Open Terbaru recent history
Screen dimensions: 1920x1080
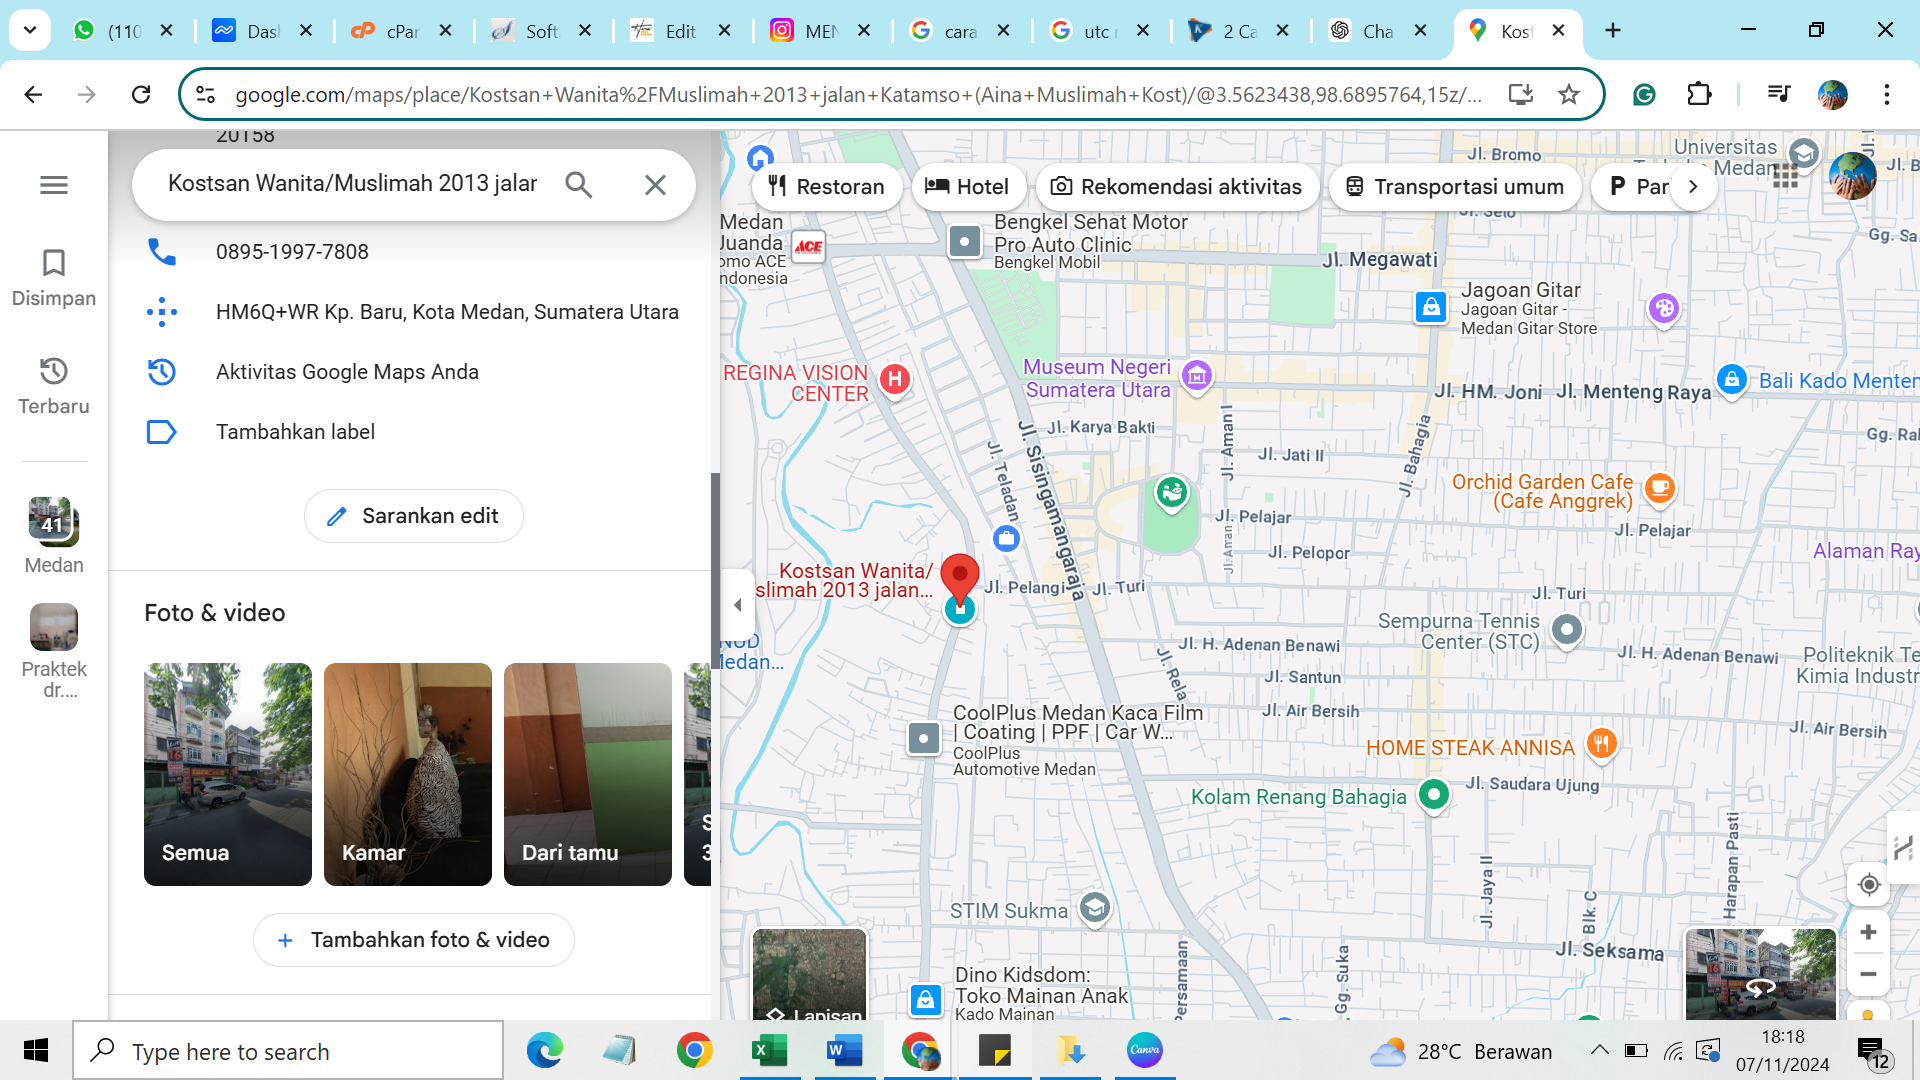click(54, 386)
